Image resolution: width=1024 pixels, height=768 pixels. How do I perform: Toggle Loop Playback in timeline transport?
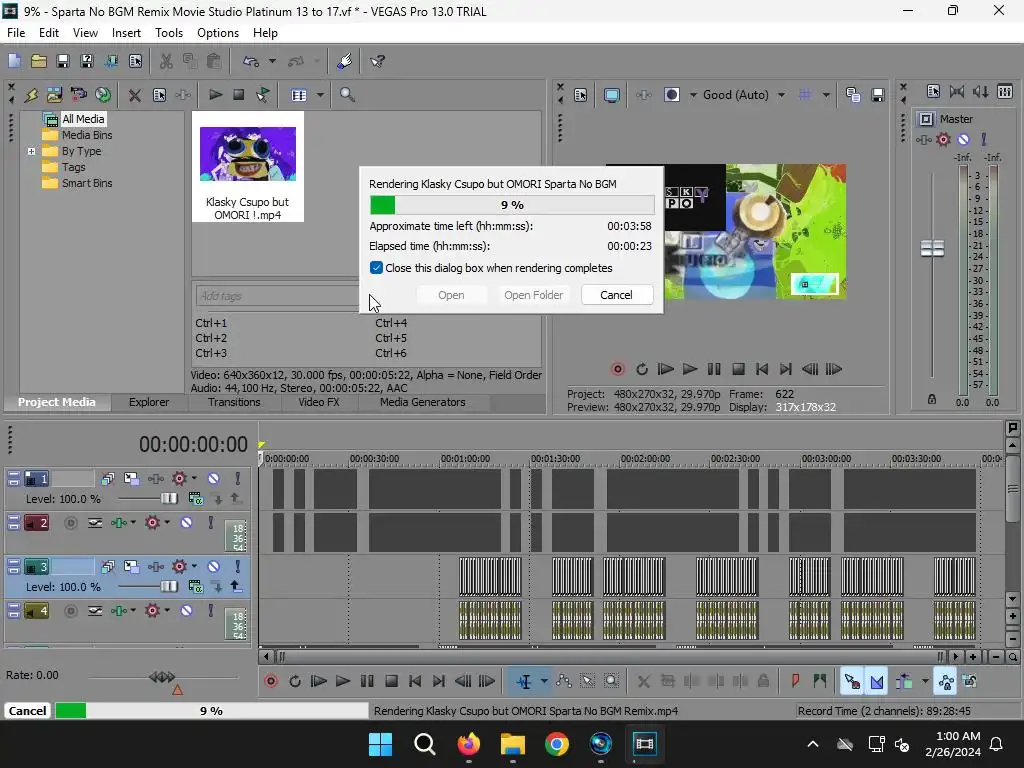(295, 681)
